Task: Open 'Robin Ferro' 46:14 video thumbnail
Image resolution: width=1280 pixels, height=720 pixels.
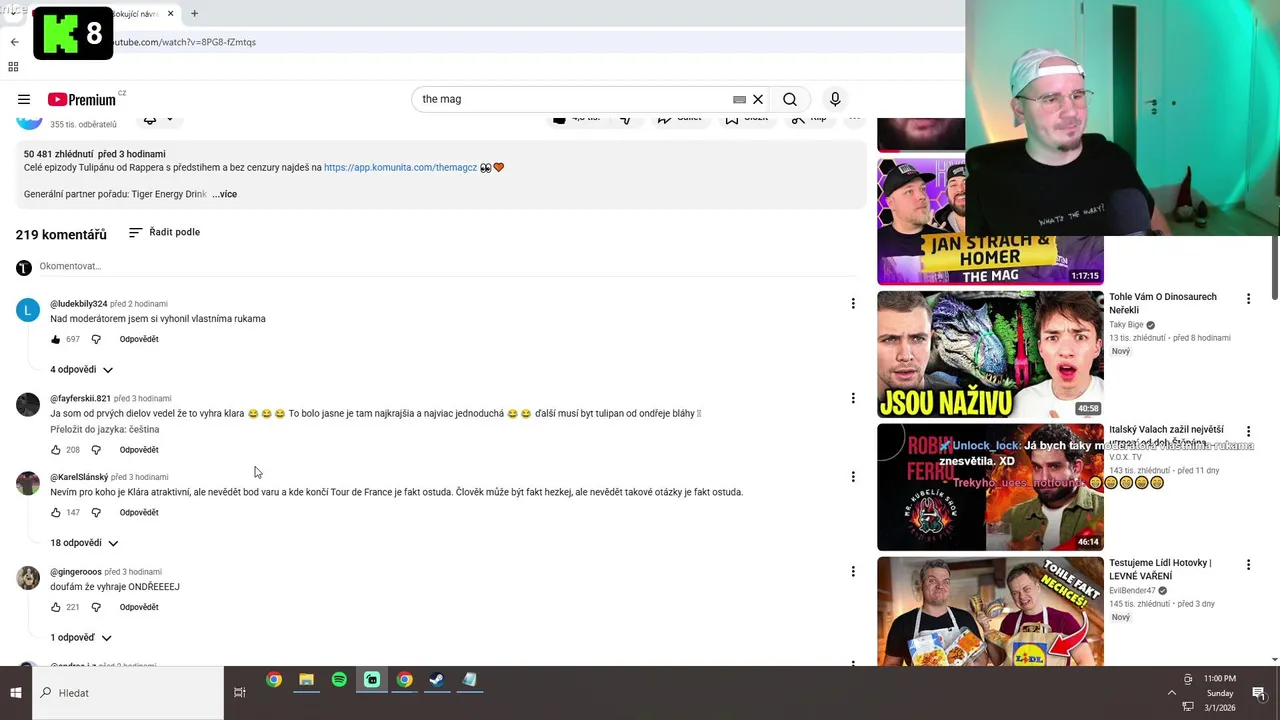Action: click(990, 487)
